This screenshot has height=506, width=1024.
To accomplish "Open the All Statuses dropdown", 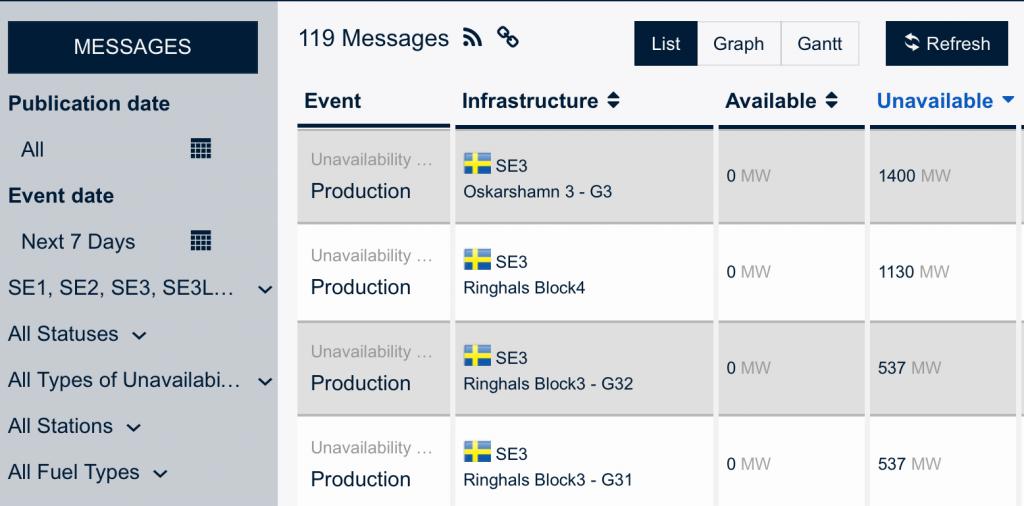I will tap(77, 334).
